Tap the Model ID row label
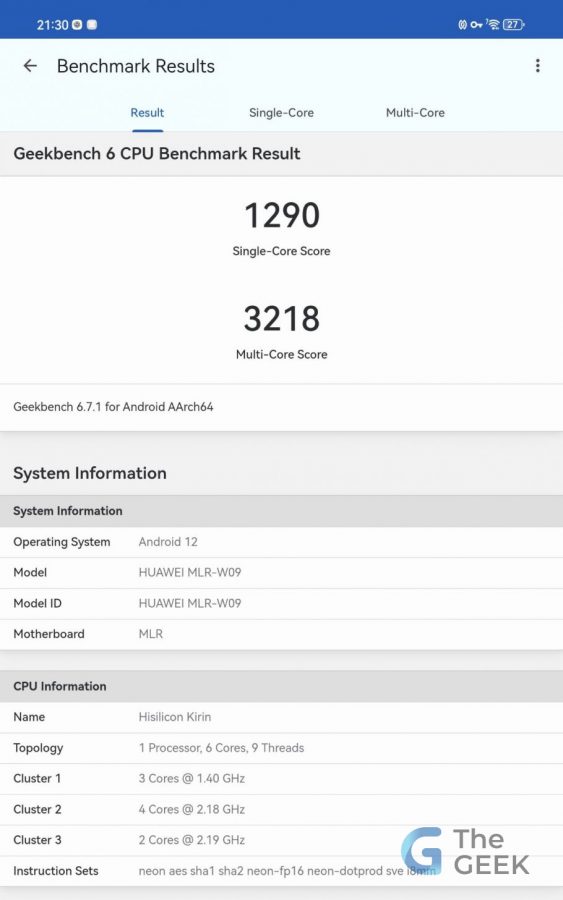The height and width of the screenshot is (900, 563). coord(37,604)
